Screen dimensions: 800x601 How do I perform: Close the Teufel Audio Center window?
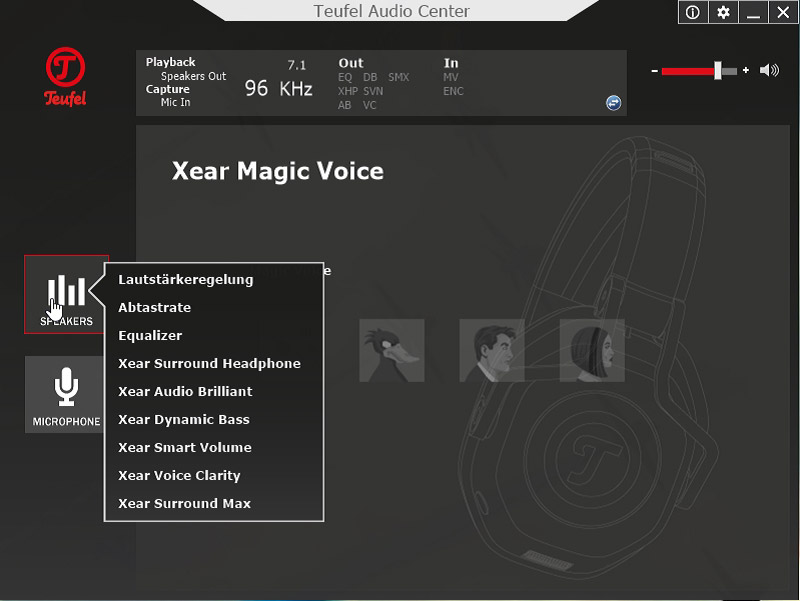point(783,12)
